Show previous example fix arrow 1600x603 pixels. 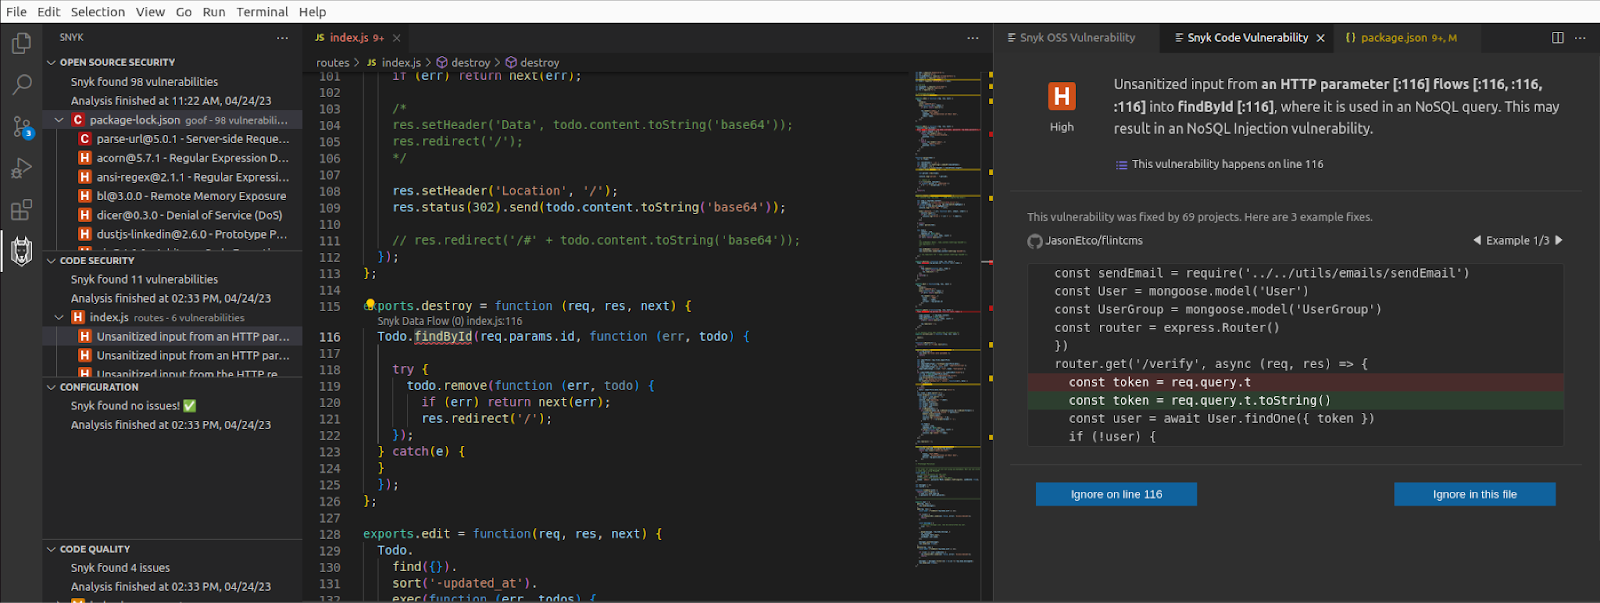1477,240
